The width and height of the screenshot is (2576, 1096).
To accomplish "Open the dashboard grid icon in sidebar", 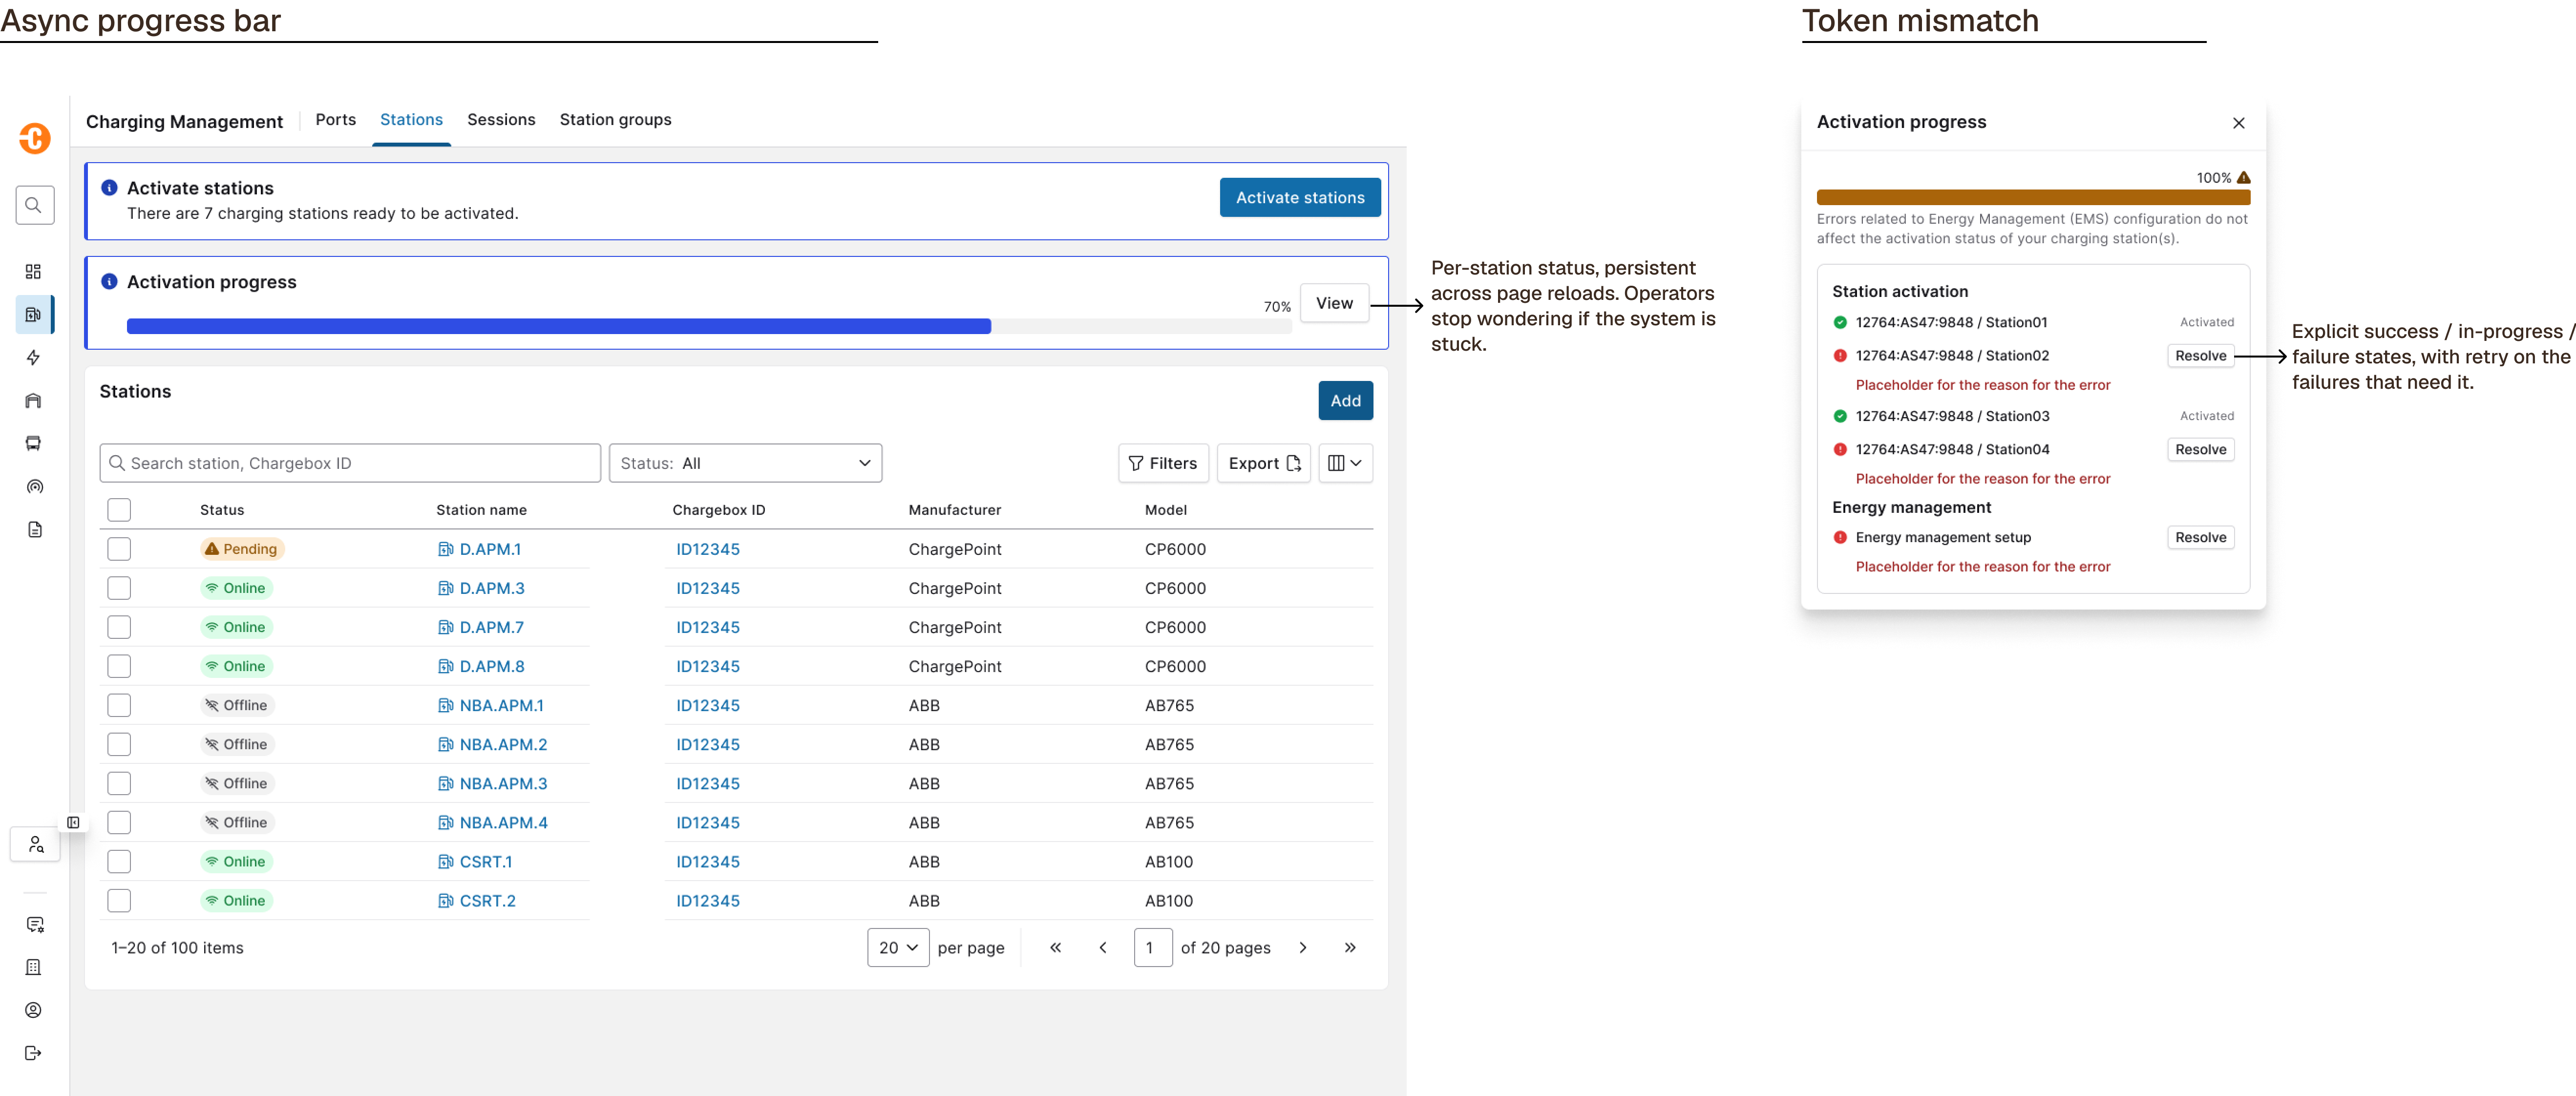I will [33, 272].
